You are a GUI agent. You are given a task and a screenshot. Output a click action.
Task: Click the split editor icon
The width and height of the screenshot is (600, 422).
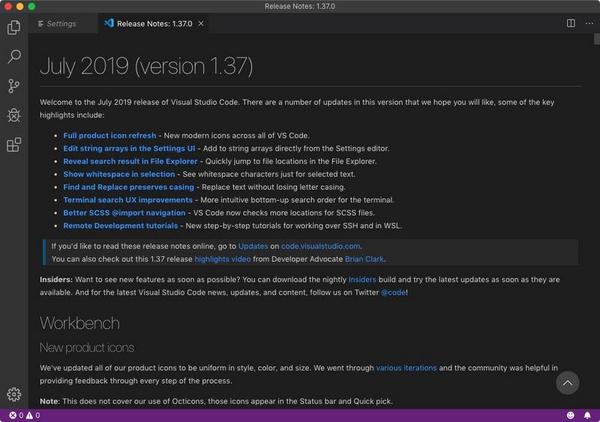(571, 23)
